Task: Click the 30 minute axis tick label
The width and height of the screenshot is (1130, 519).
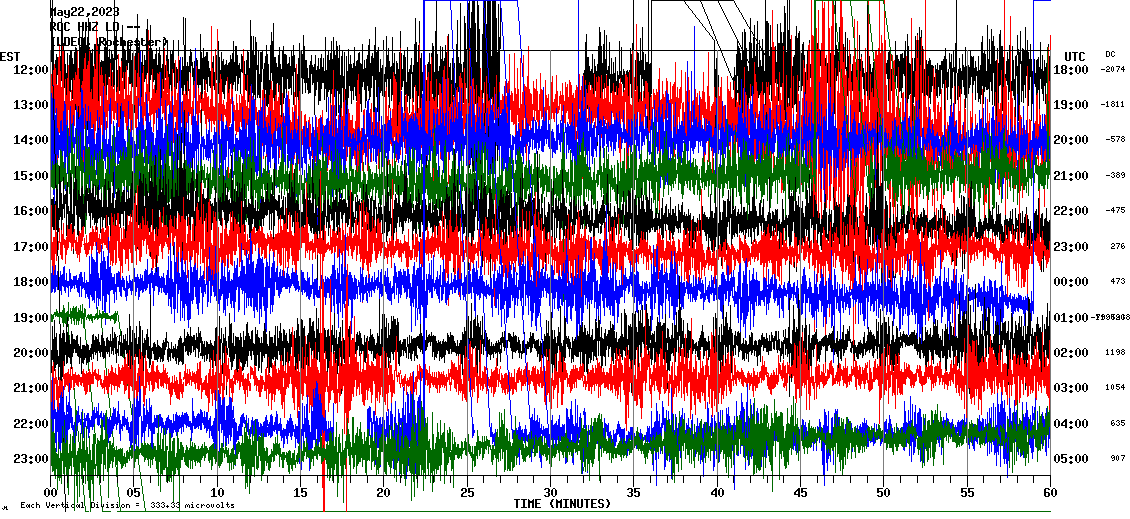Action: point(550,492)
